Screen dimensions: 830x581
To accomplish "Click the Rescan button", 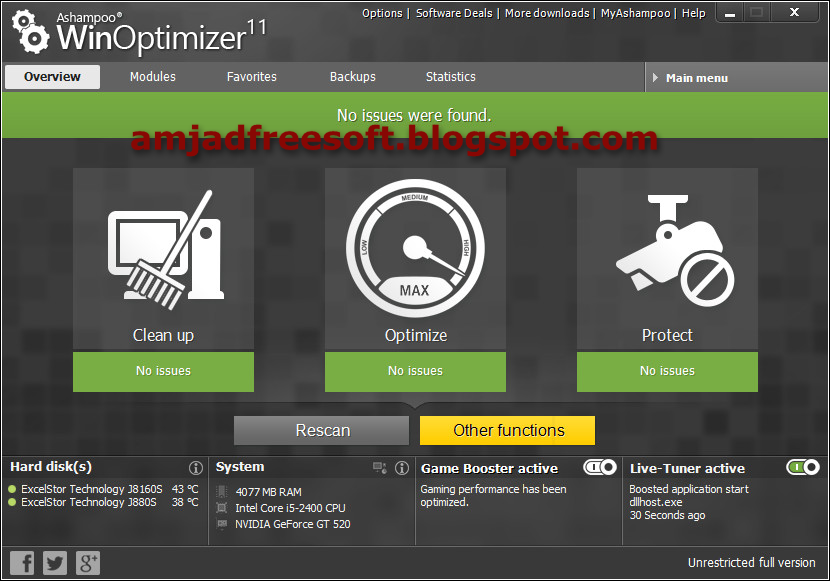I will 322,430.
